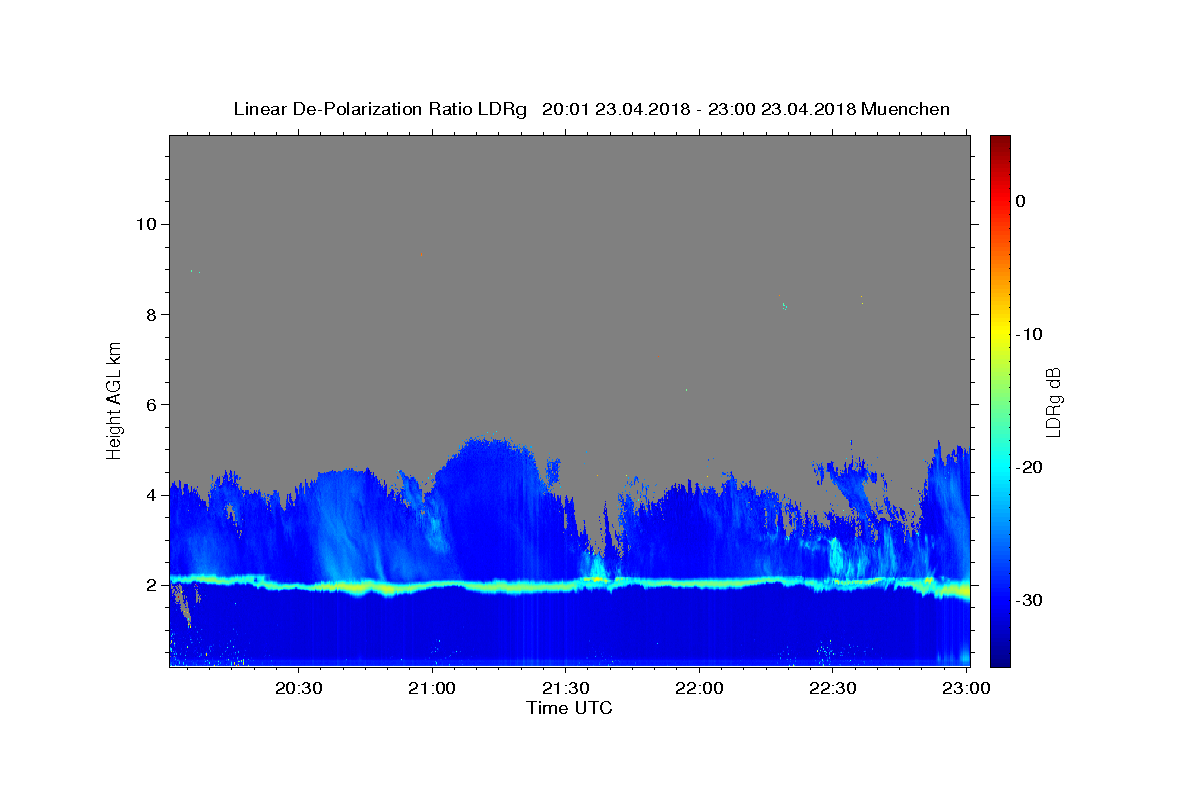Image resolution: width=1200 pixels, height=800 pixels.
Task: Click the 22:00 time tick label
Action: pyautogui.click(x=699, y=689)
